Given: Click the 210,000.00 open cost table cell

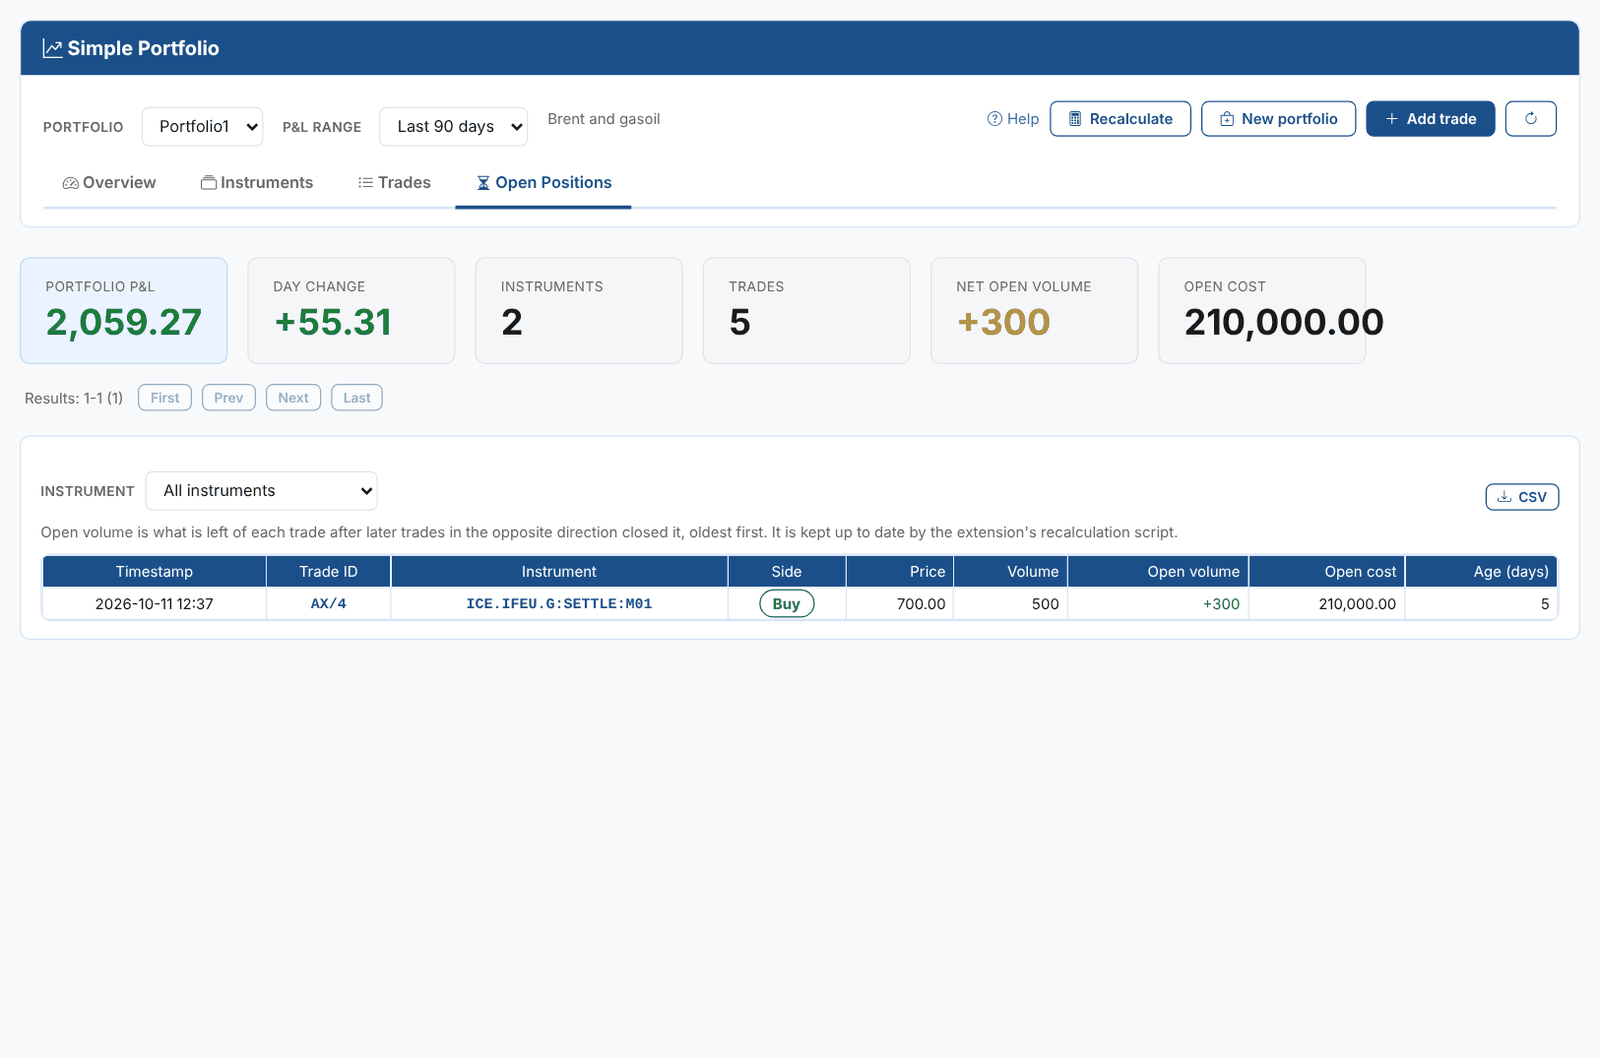Looking at the screenshot, I should click(1327, 604).
